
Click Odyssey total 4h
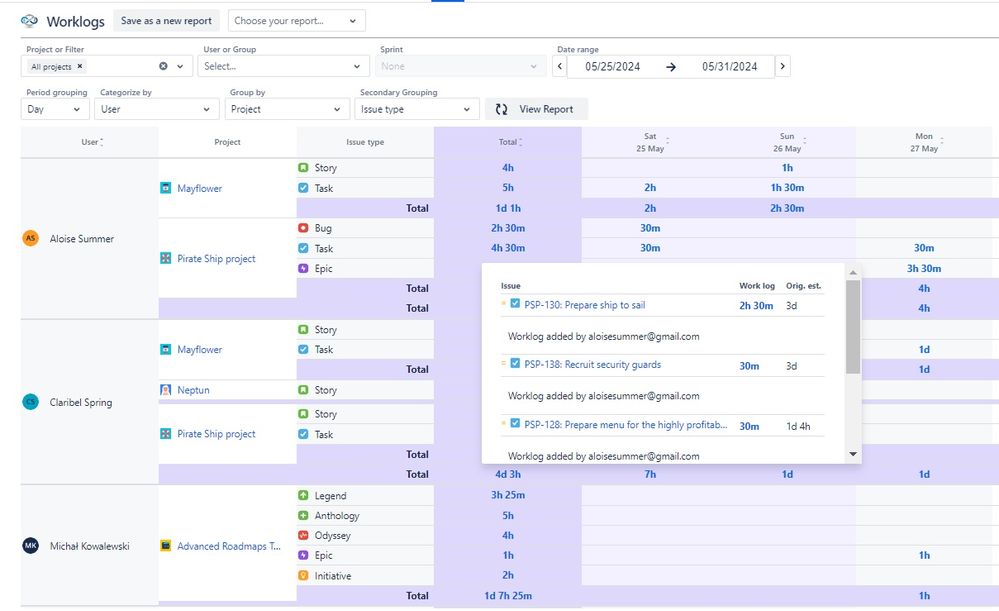click(508, 535)
